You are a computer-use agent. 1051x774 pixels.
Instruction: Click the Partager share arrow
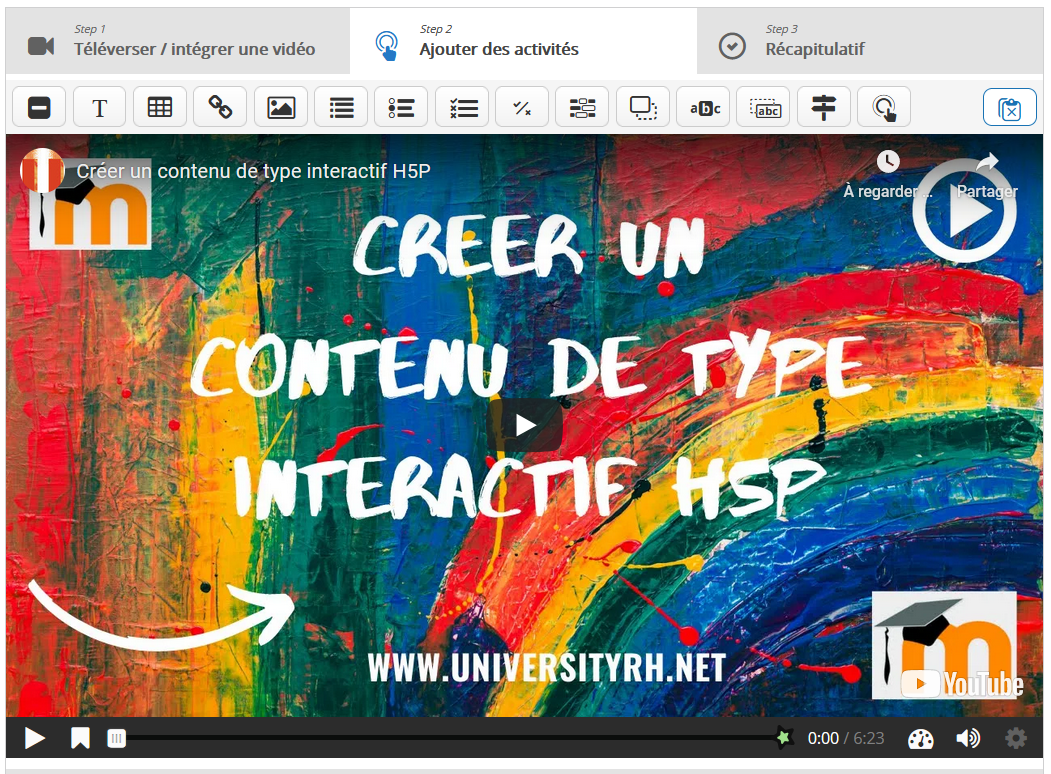tap(987, 162)
